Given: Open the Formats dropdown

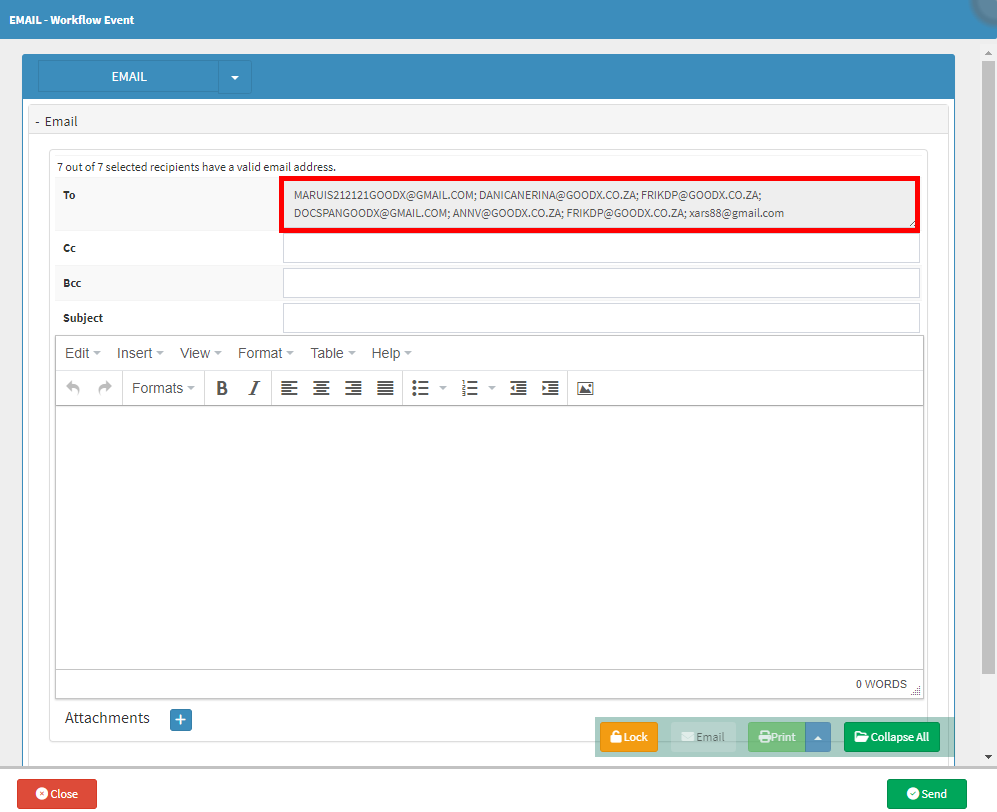Looking at the screenshot, I should tap(163, 388).
